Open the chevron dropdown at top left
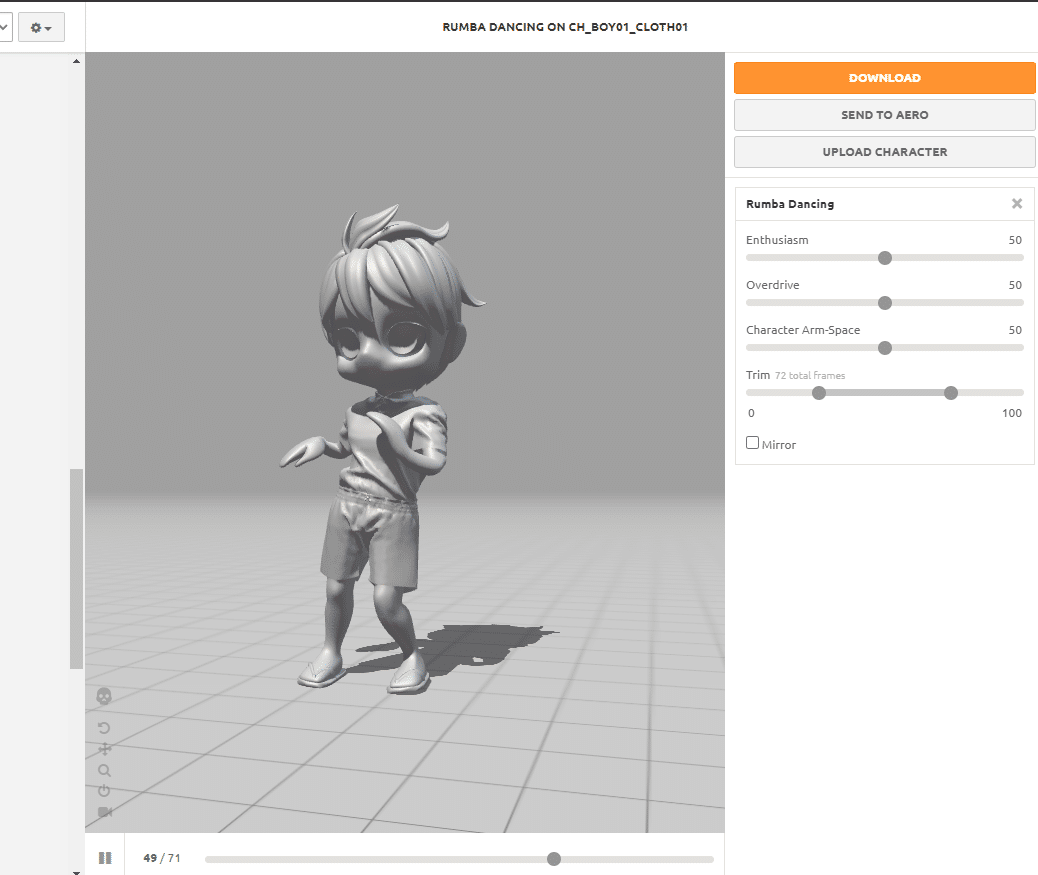Image resolution: width=1038 pixels, height=875 pixels. click(x=4, y=27)
